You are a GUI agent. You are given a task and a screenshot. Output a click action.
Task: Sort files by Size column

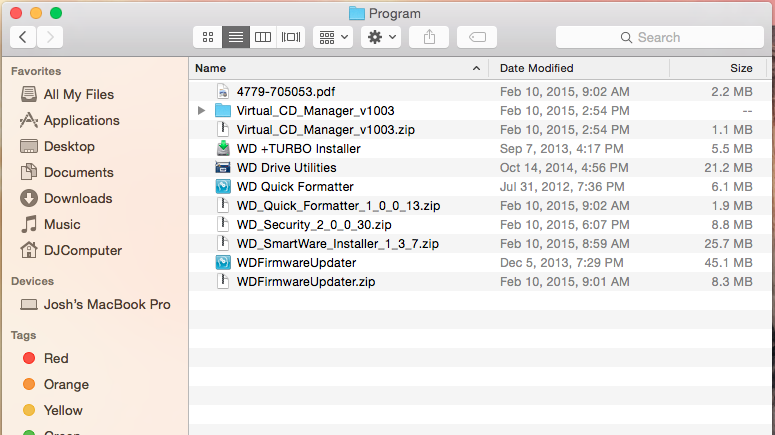coord(718,68)
